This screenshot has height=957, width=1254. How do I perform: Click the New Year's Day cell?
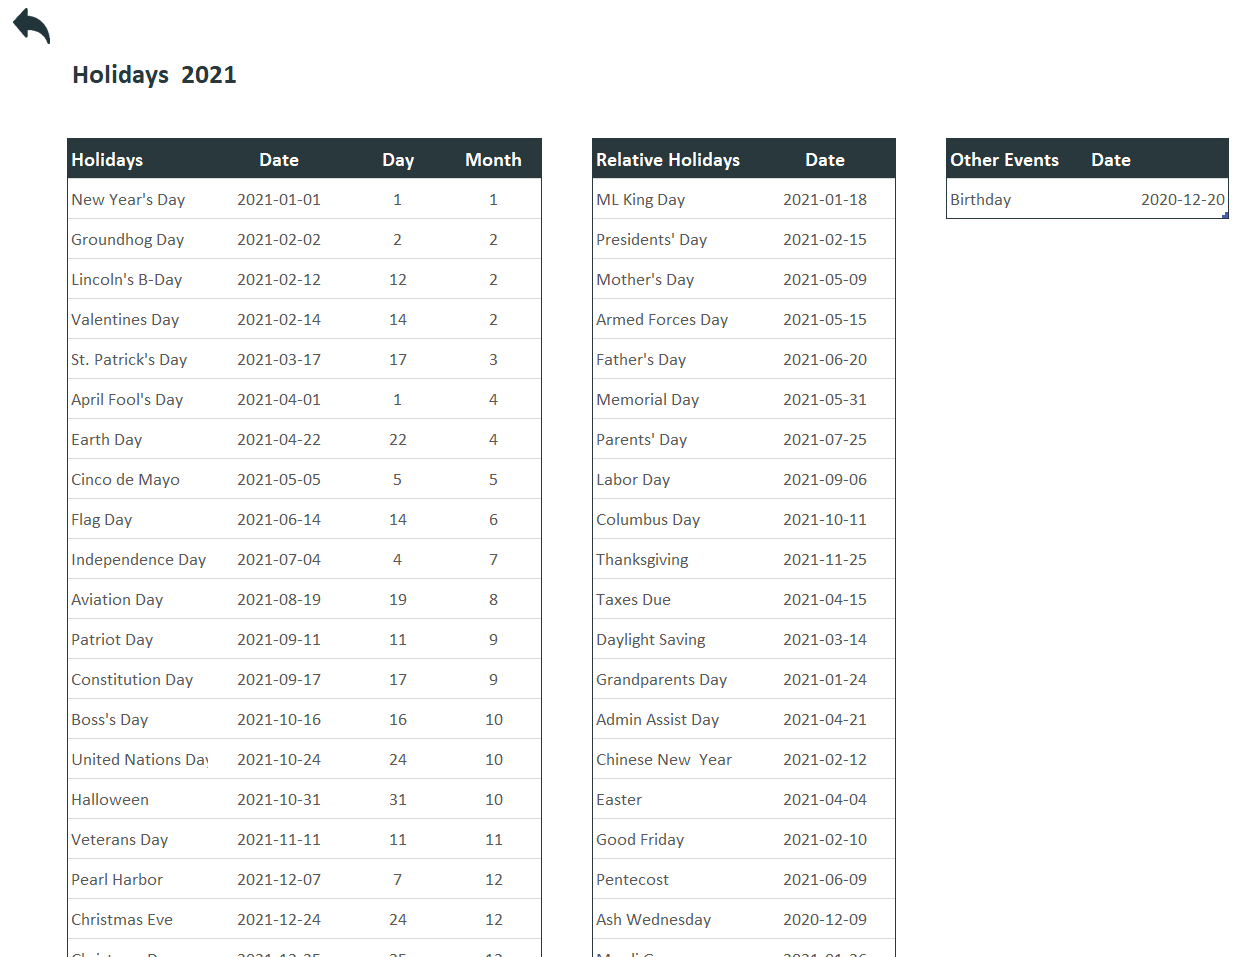(x=128, y=200)
